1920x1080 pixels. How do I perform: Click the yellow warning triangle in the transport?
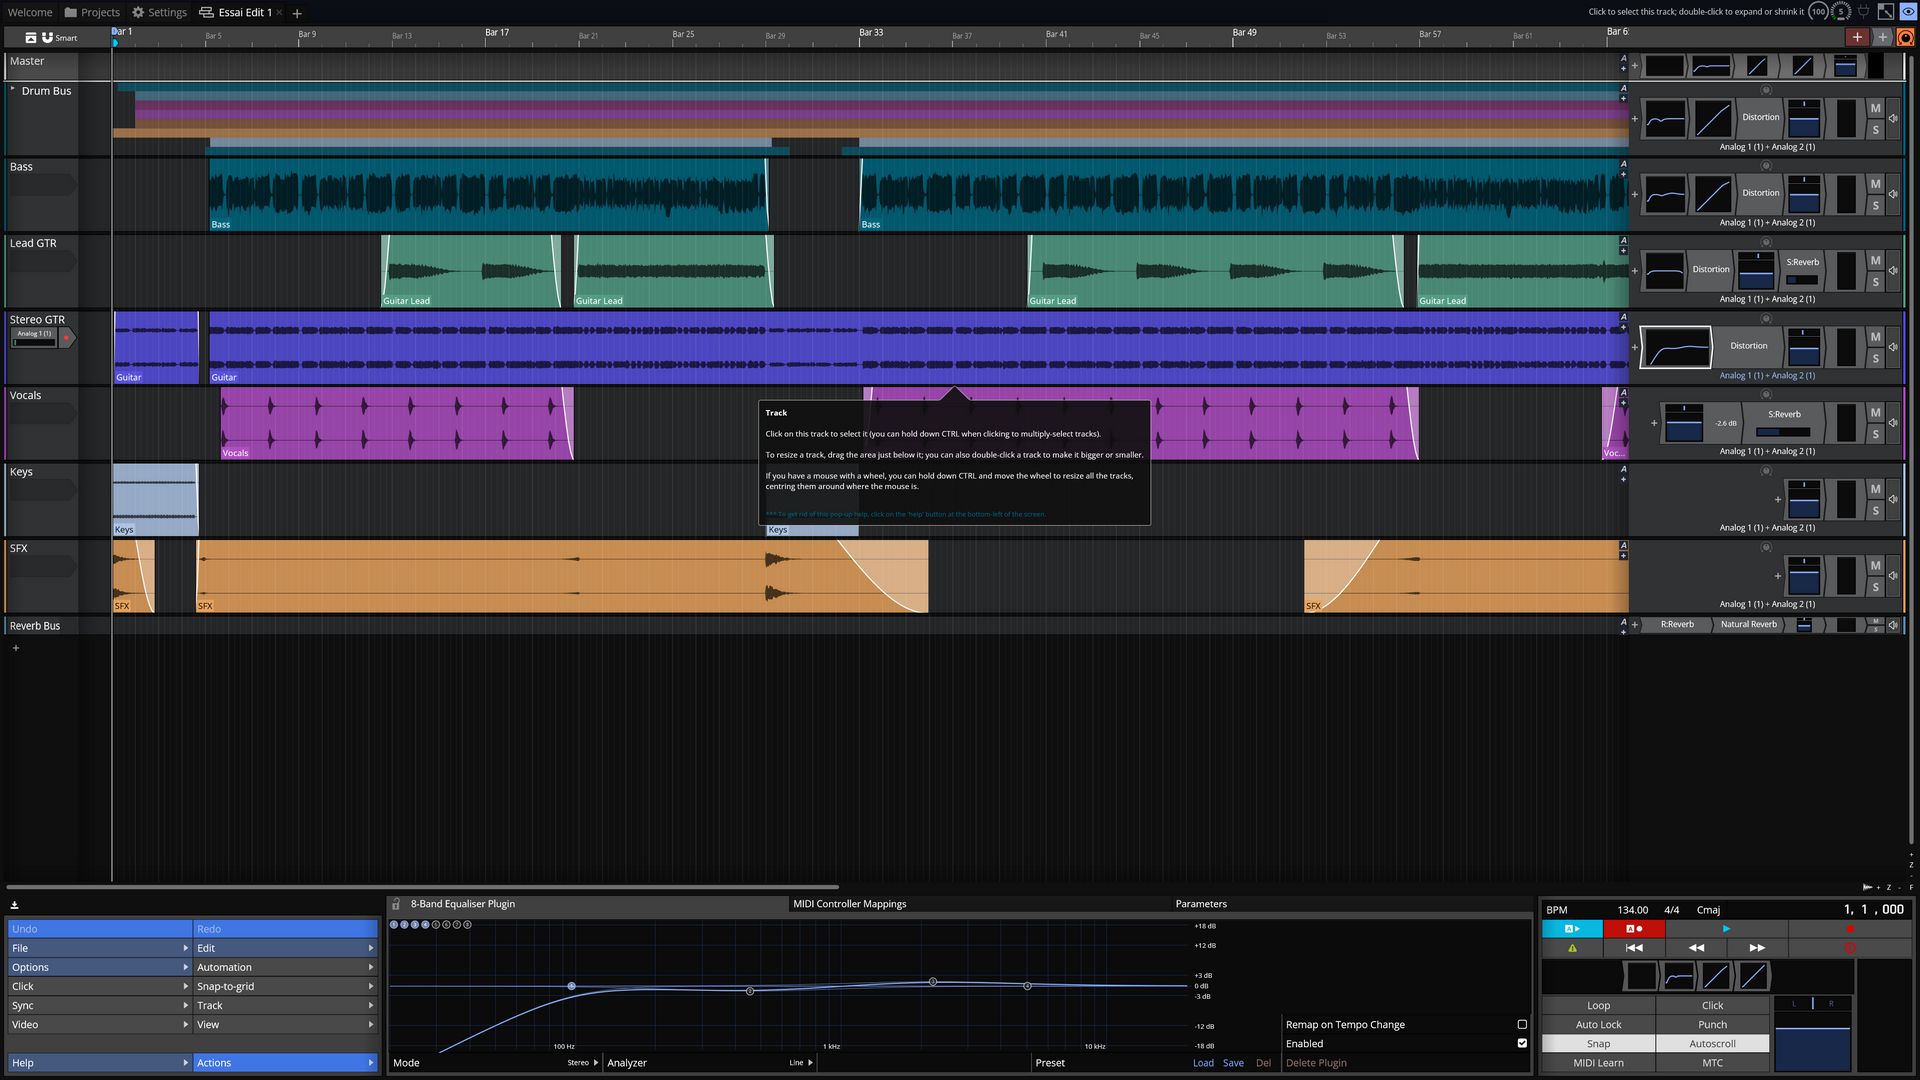pyautogui.click(x=1572, y=948)
